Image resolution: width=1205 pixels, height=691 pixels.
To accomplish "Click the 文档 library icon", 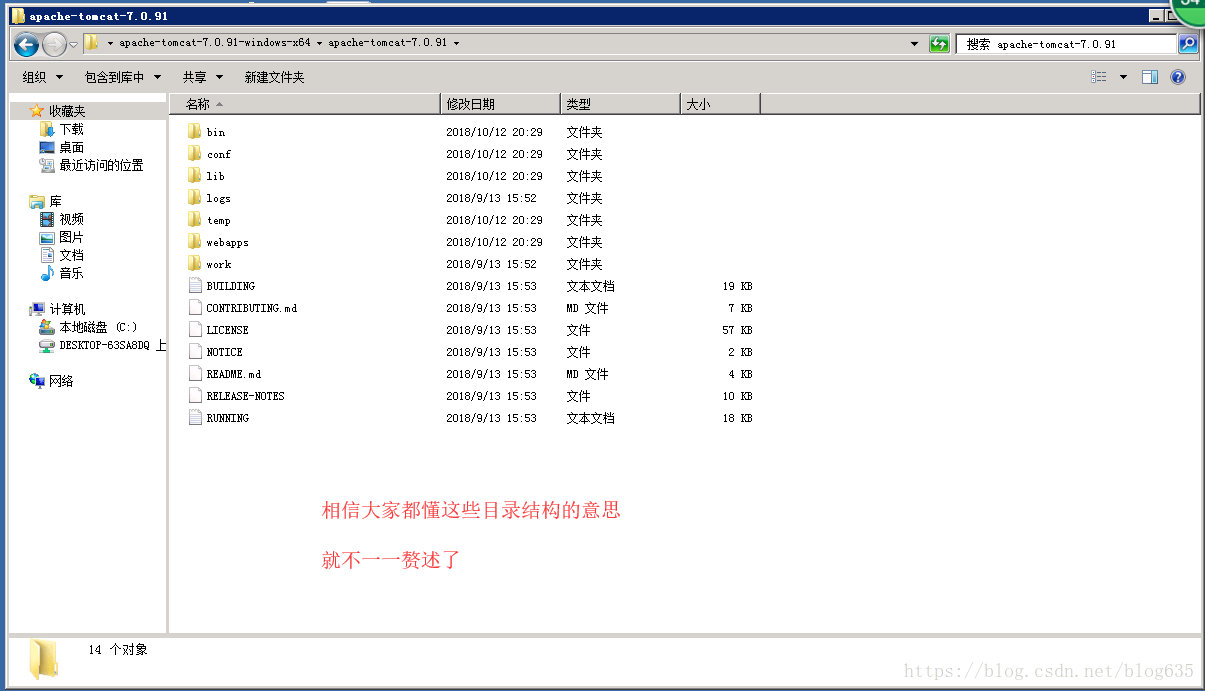I will [x=47, y=255].
